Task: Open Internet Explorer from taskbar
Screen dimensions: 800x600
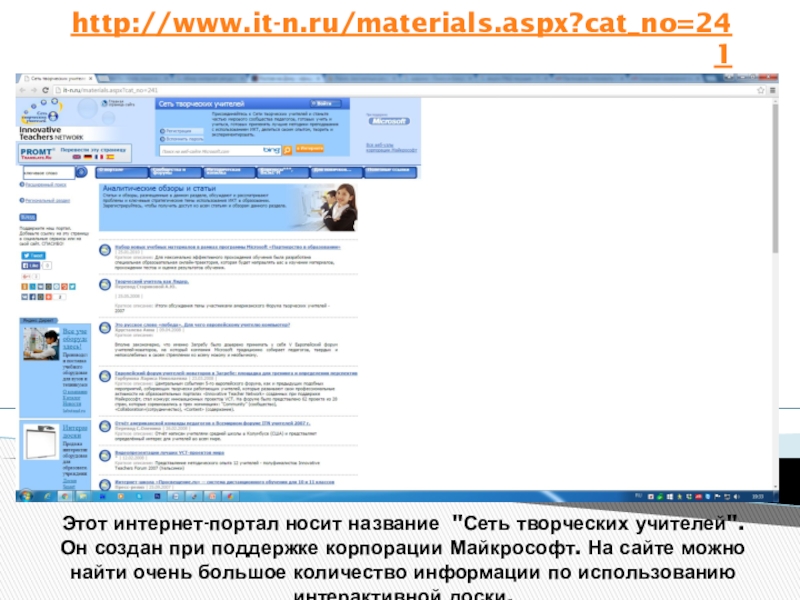Action: pyautogui.click(x=47, y=496)
